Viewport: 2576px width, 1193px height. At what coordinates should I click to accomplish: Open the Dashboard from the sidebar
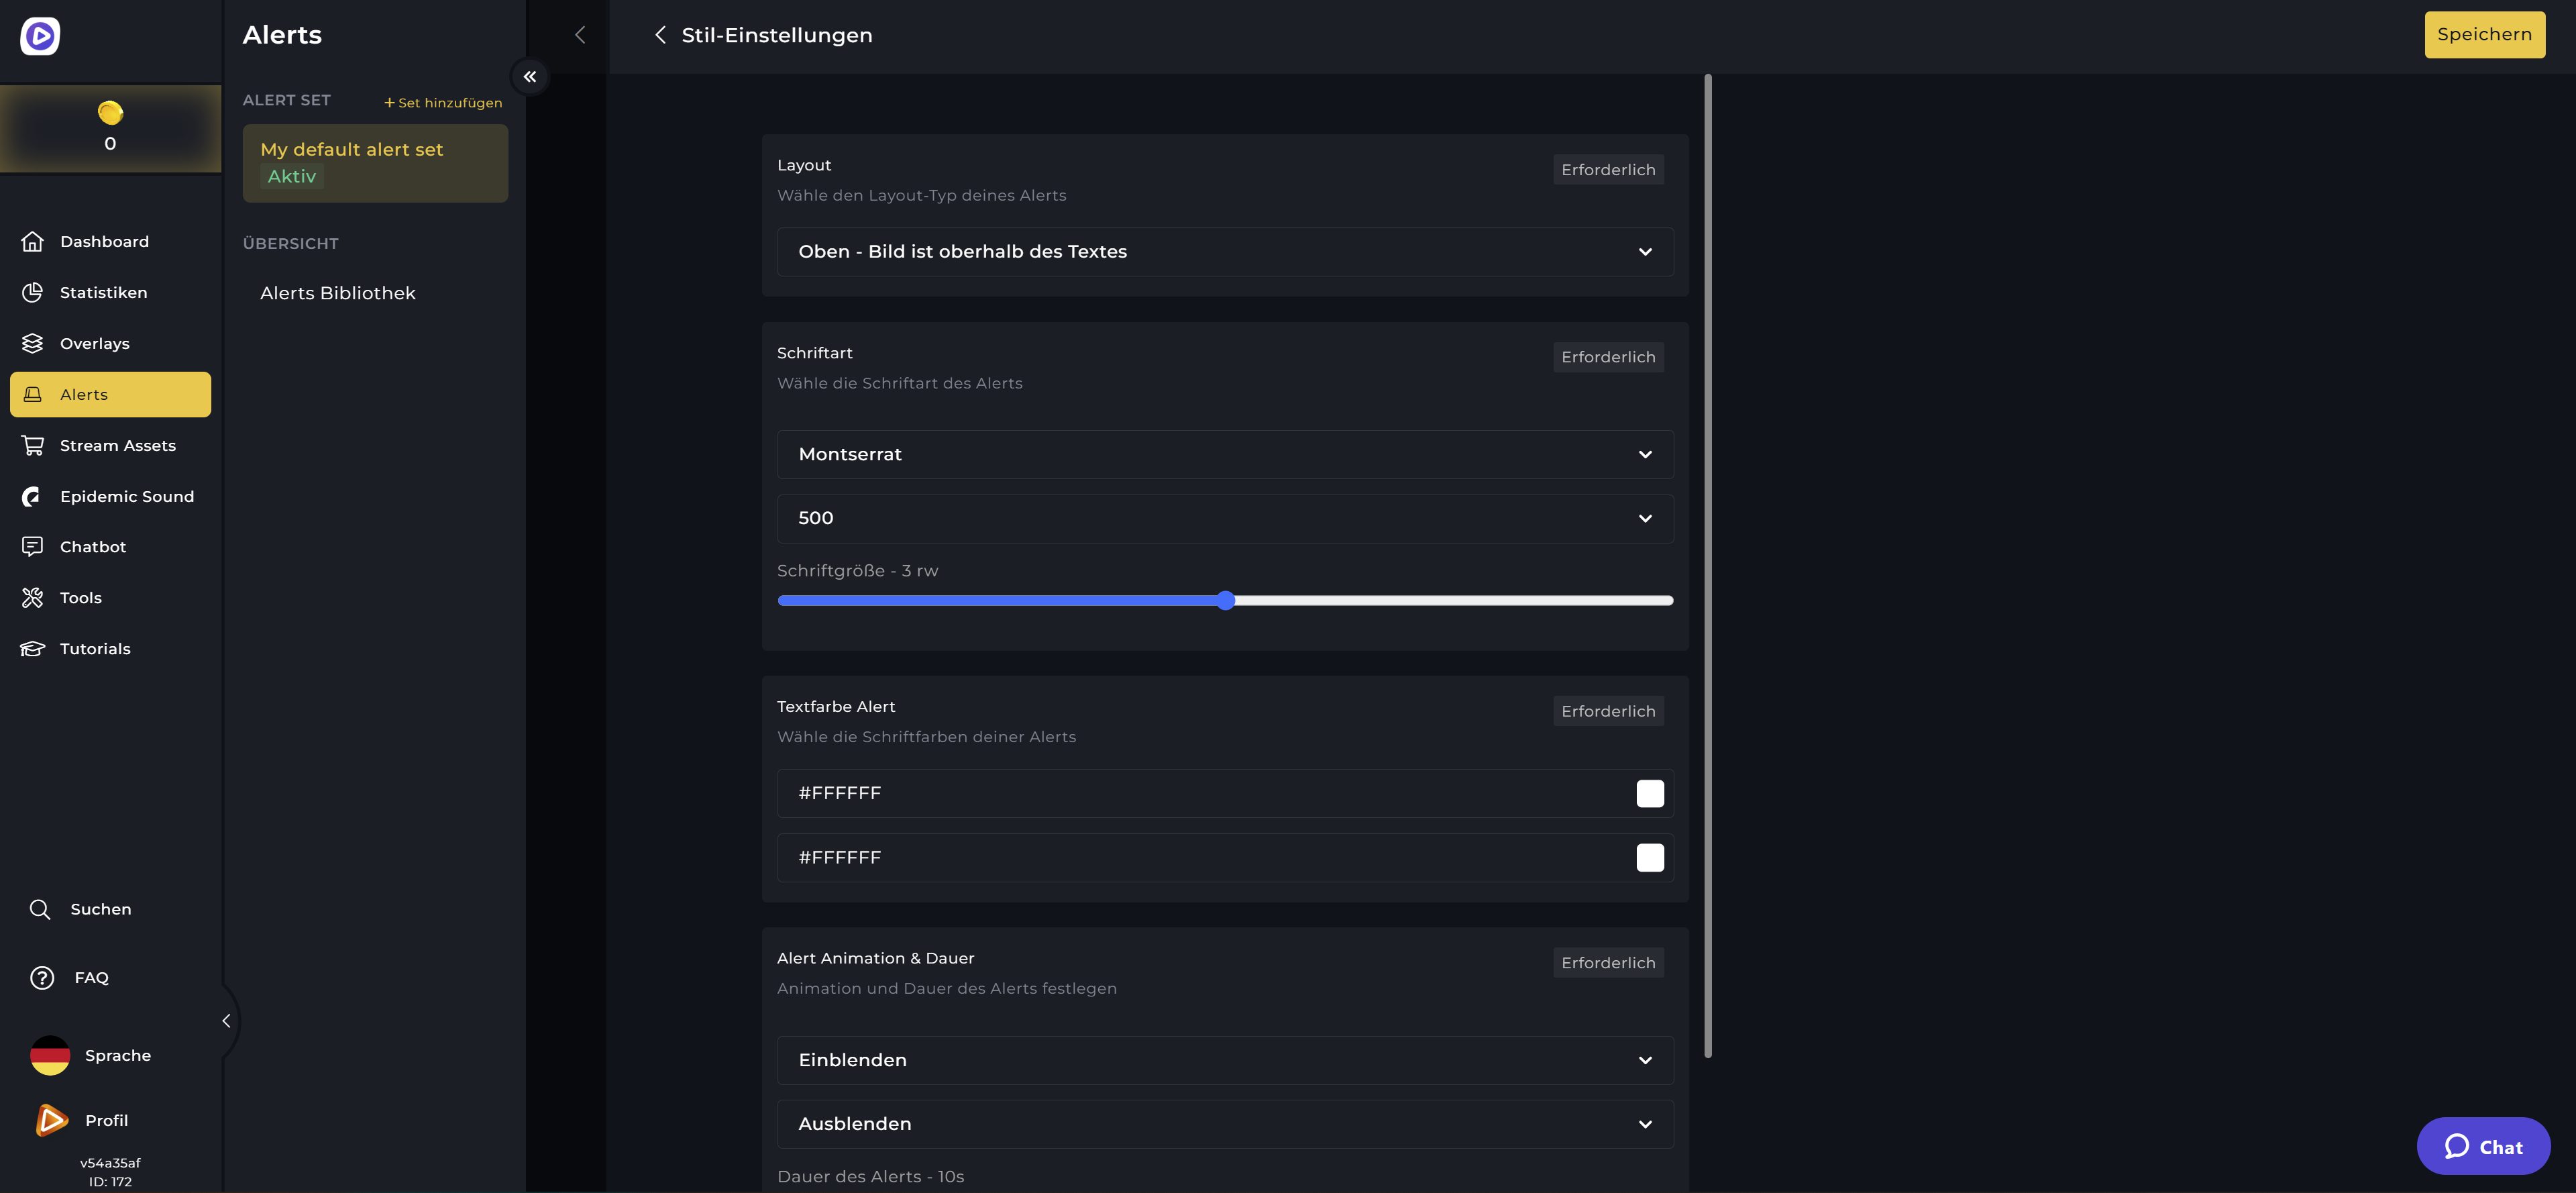click(x=104, y=241)
